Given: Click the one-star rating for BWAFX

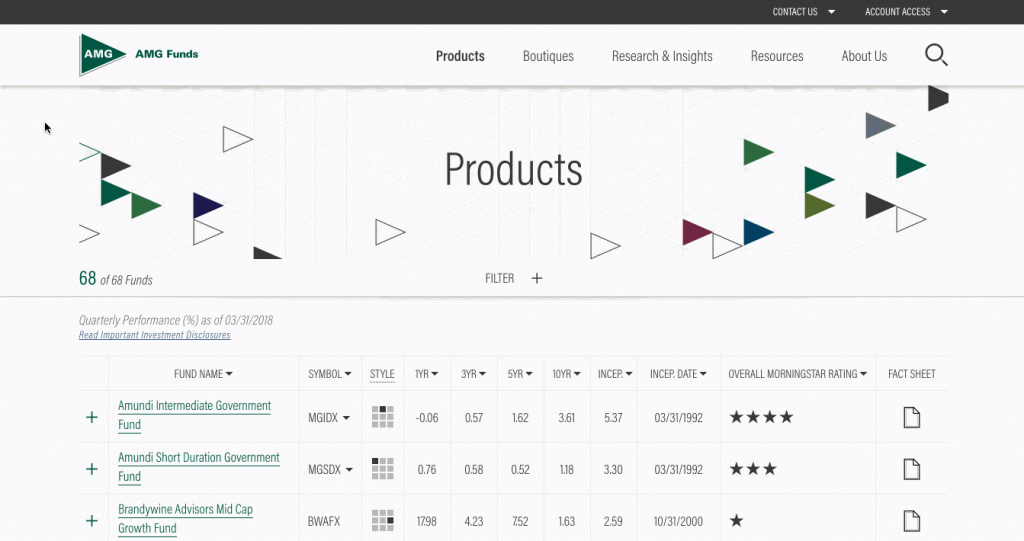Looking at the screenshot, I should point(737,521).
